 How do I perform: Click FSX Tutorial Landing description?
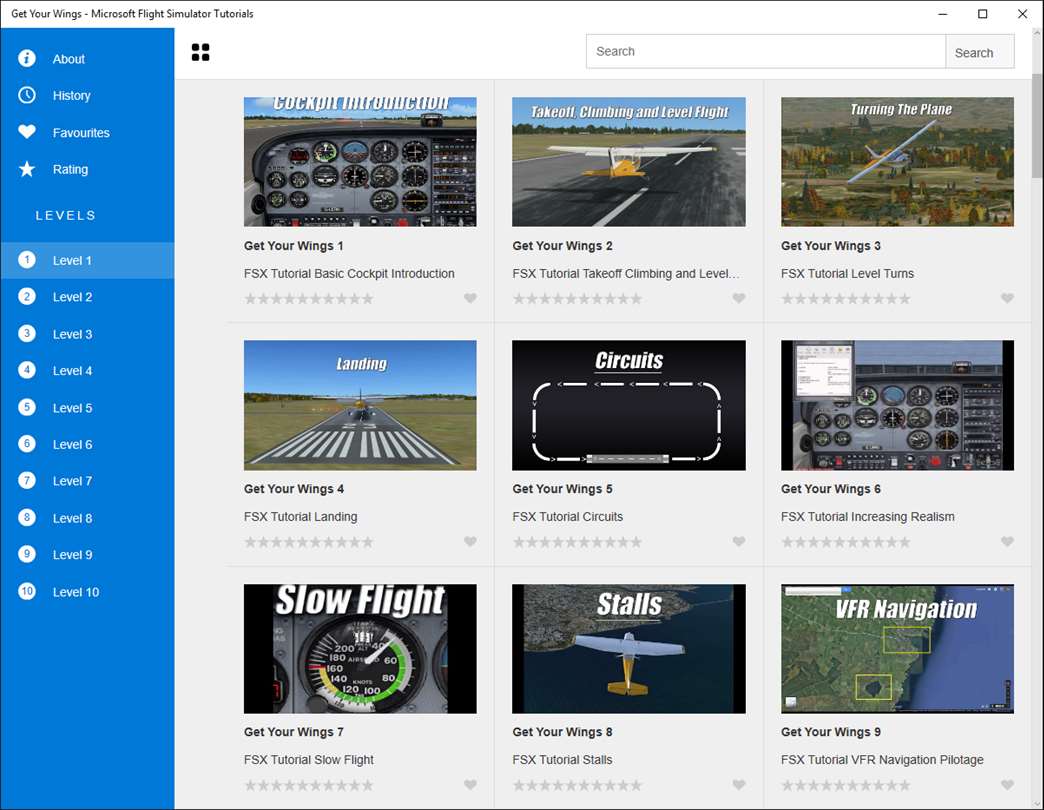300,516
